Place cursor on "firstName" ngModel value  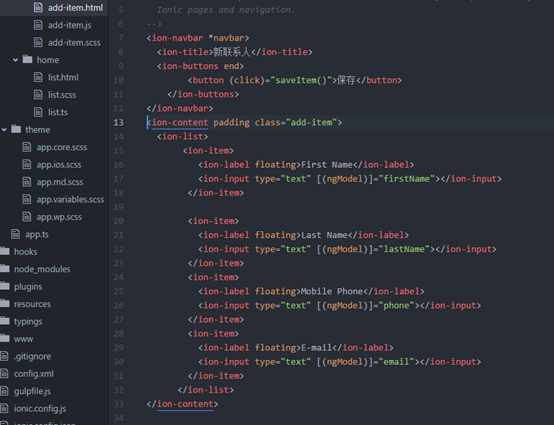click(x=407, y=179)
